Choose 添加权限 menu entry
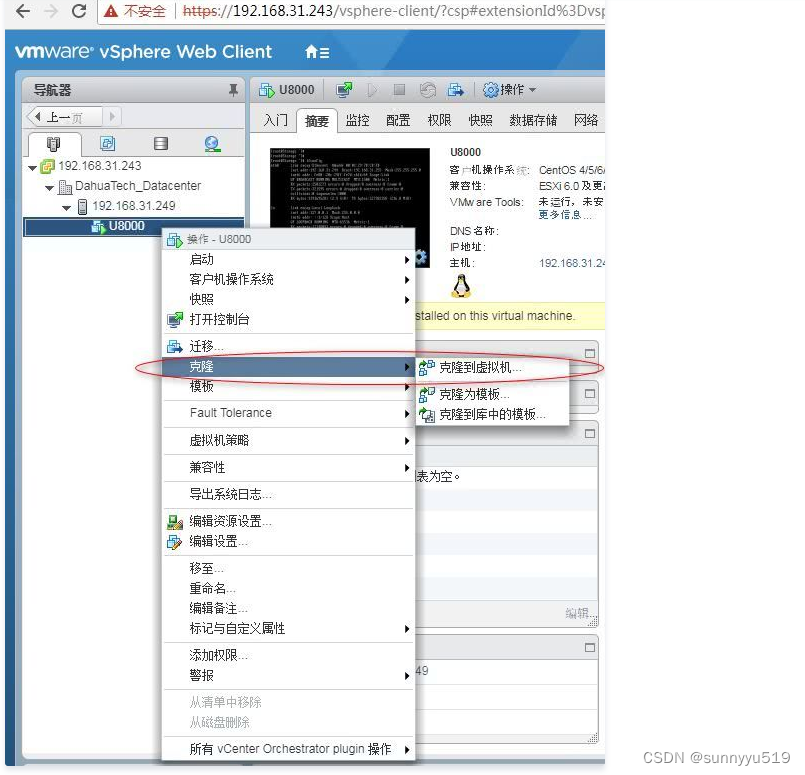This screenshot has height=775, width=805. point(288,656)
